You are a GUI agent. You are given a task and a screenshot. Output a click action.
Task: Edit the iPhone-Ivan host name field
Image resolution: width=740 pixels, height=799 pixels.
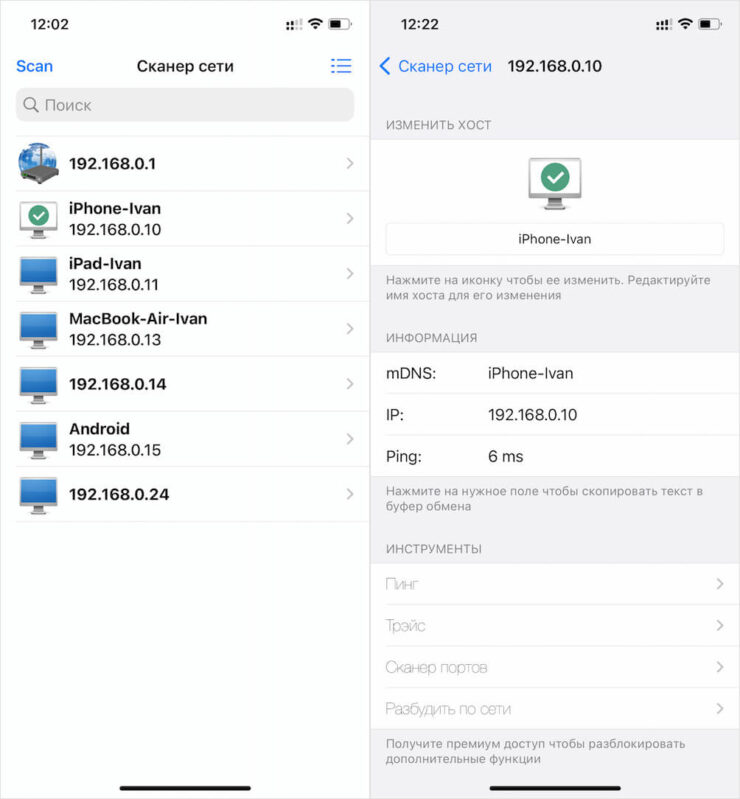[554, 239]
